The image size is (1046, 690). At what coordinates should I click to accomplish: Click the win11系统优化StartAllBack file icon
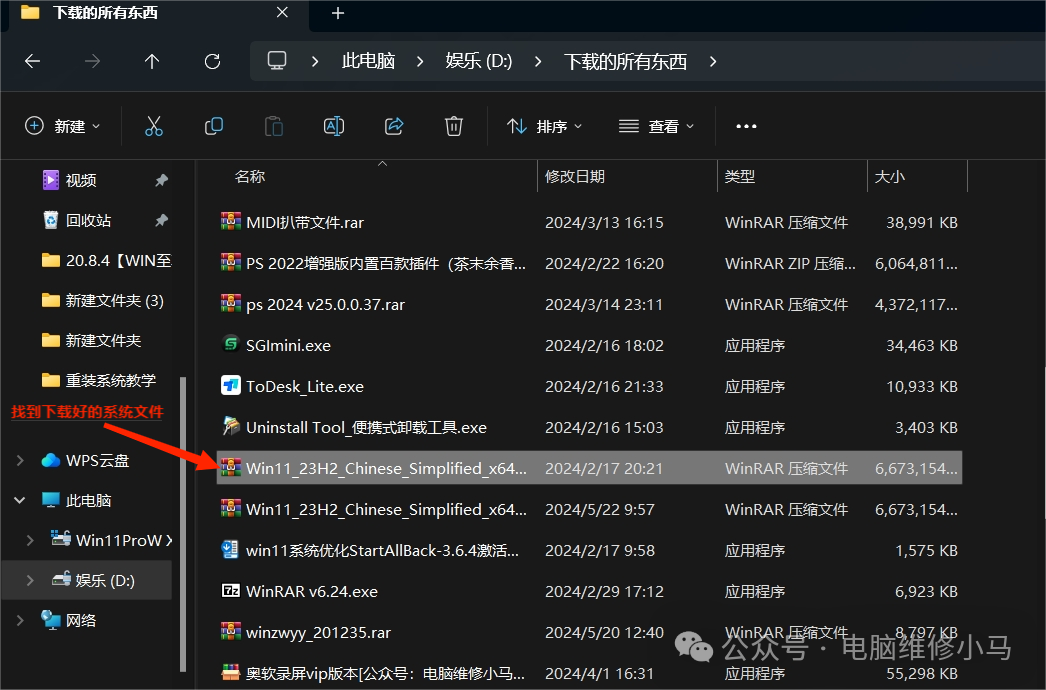pyautogui.click(x=231, y=549)
